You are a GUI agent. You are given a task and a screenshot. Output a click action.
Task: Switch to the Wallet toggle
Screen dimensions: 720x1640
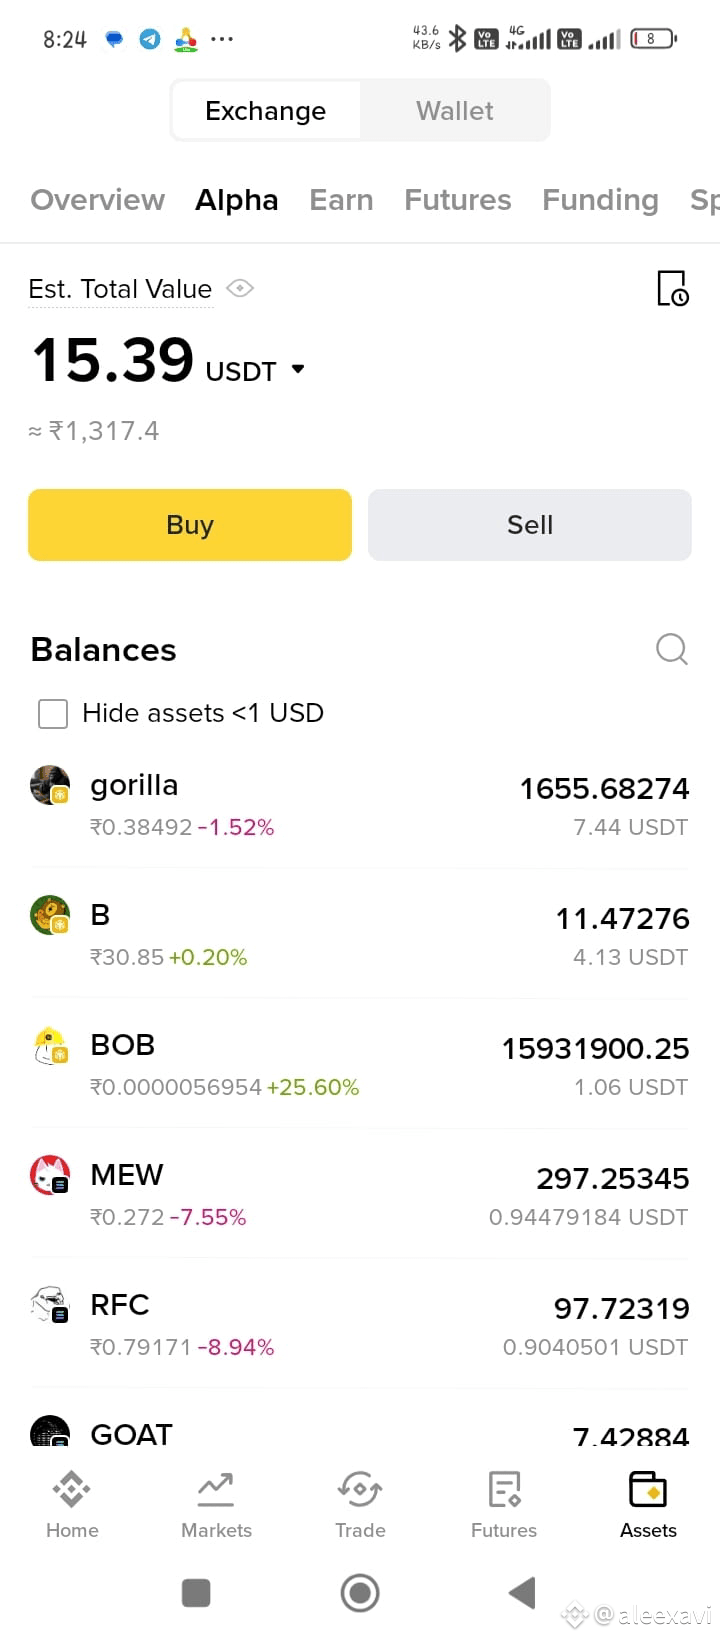(x=455, y=111)
